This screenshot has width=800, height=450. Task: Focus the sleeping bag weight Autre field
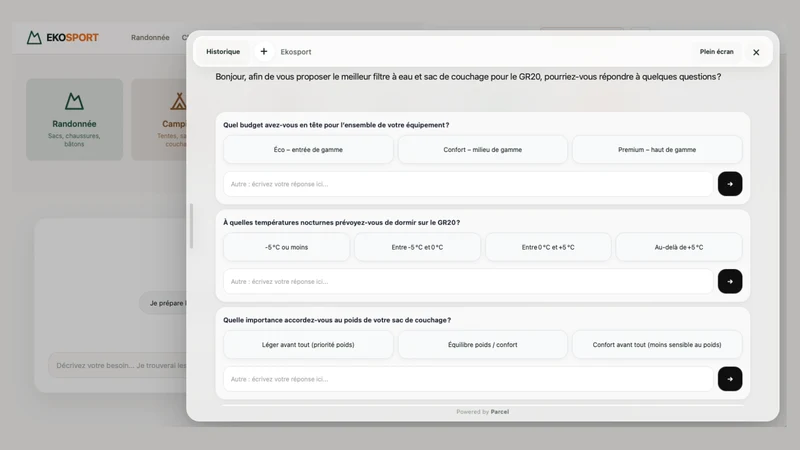[x=468, y=379]
